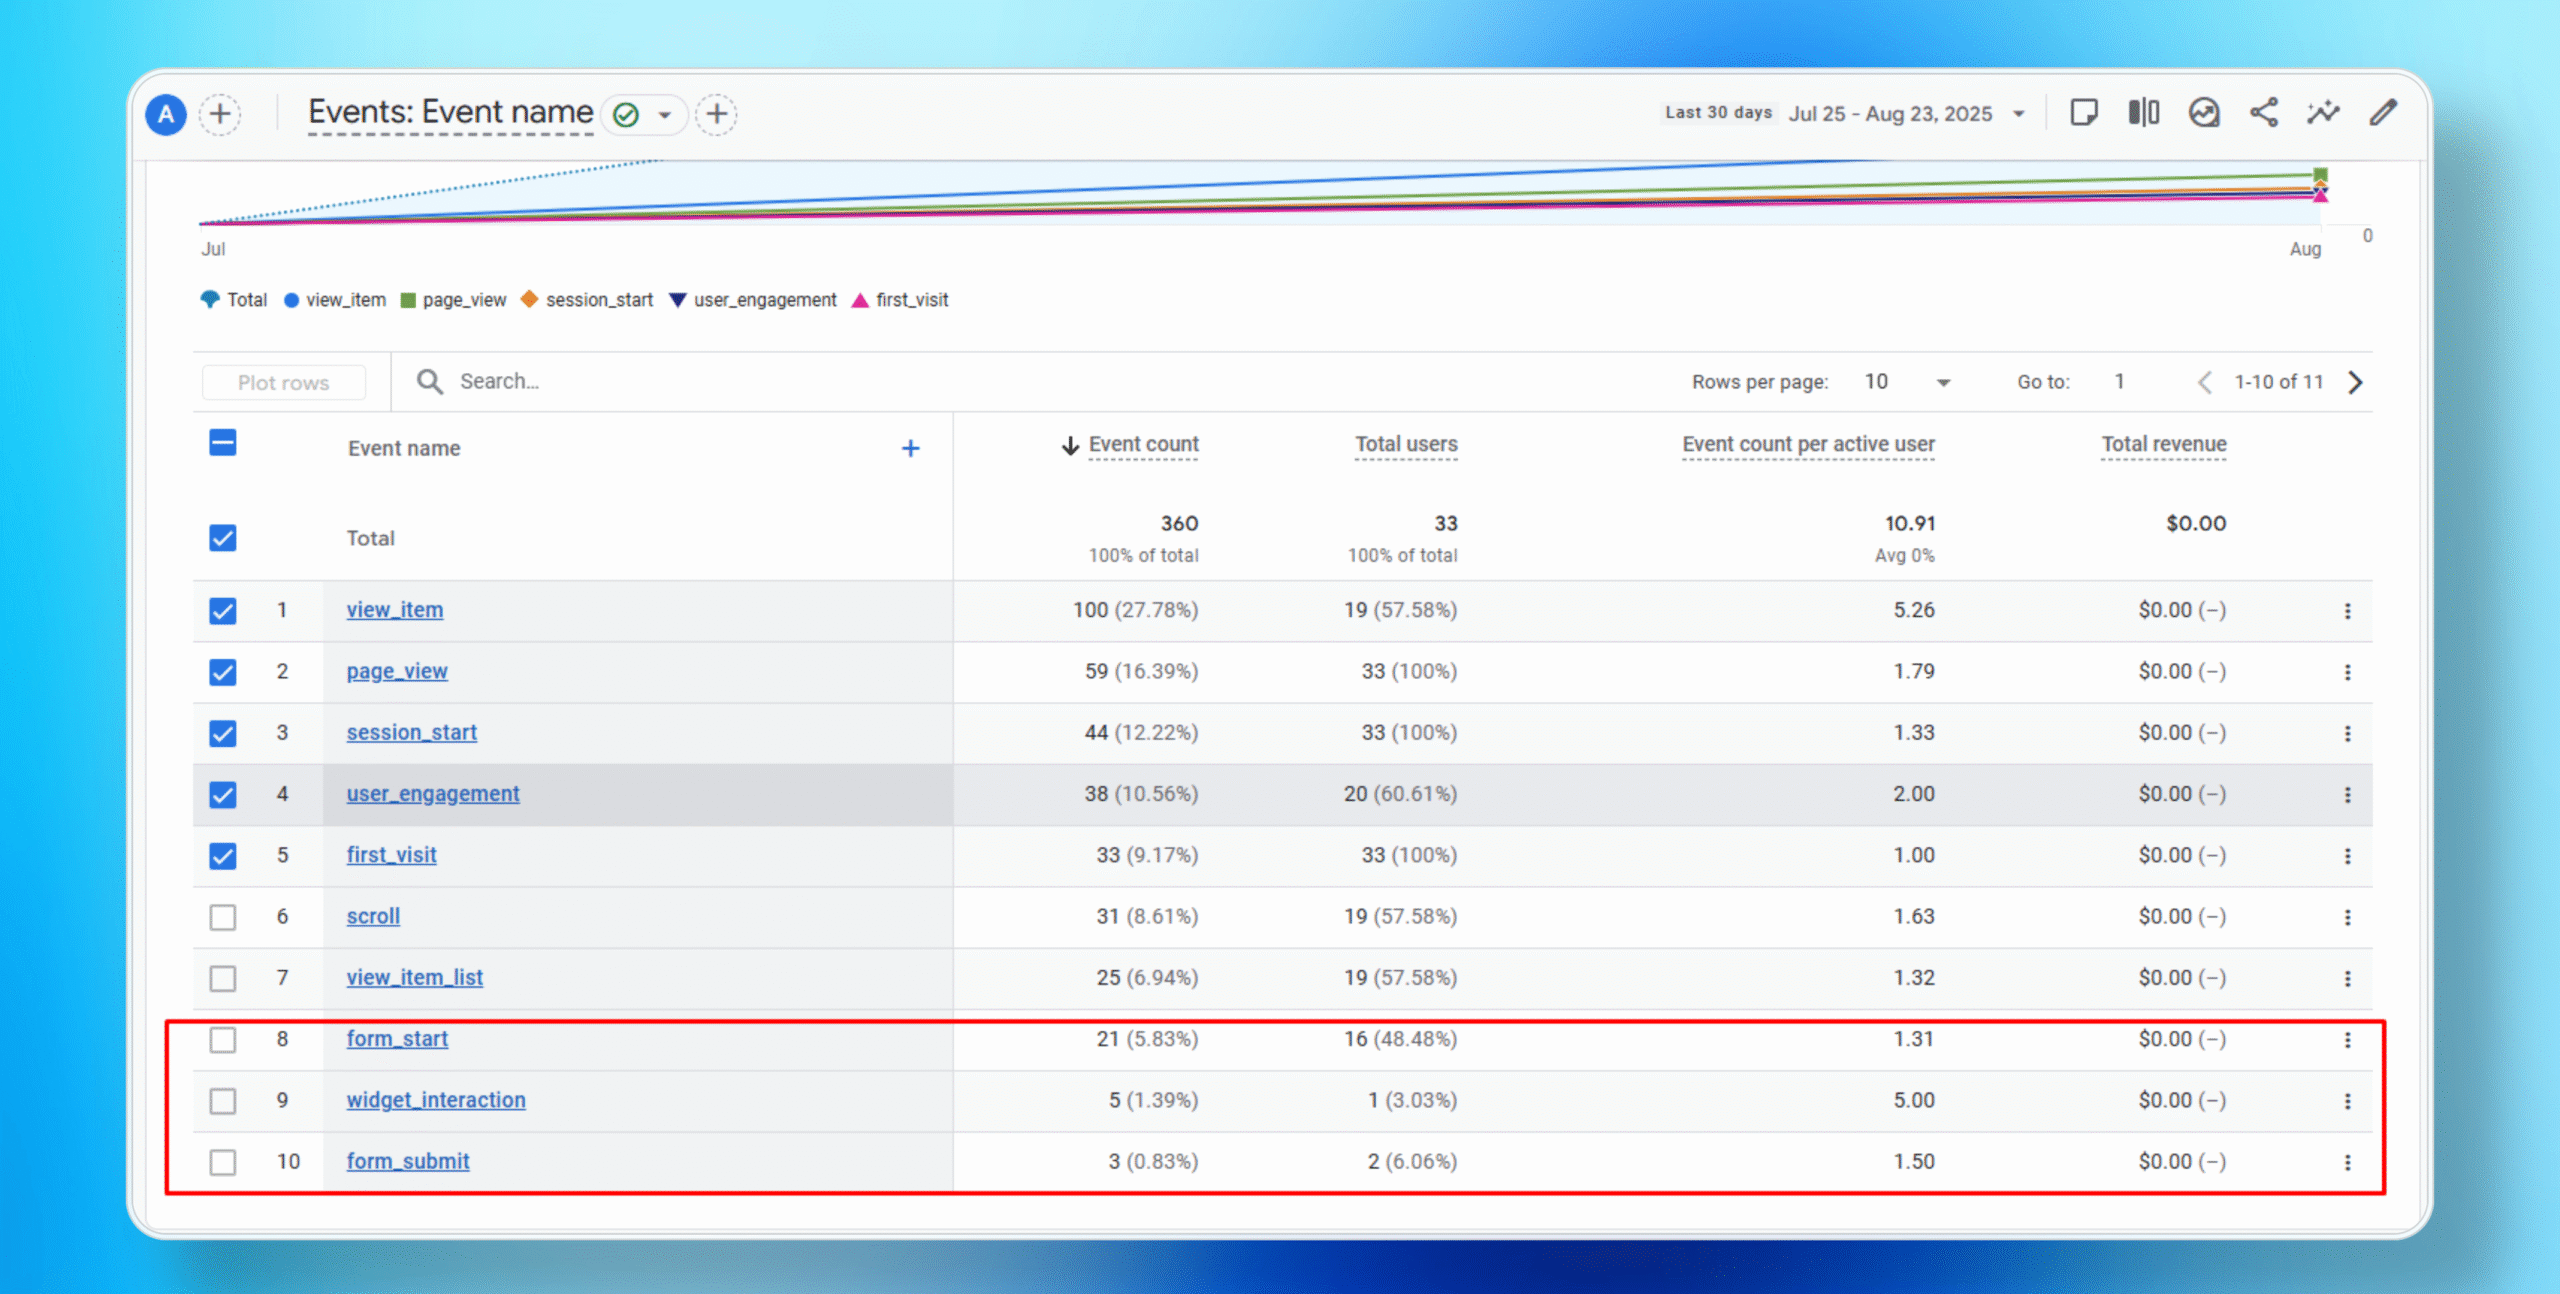Click the 'Events: Event name' report title
The height and width of the screenshot is (1294, 2560).
tap(450, 112)
